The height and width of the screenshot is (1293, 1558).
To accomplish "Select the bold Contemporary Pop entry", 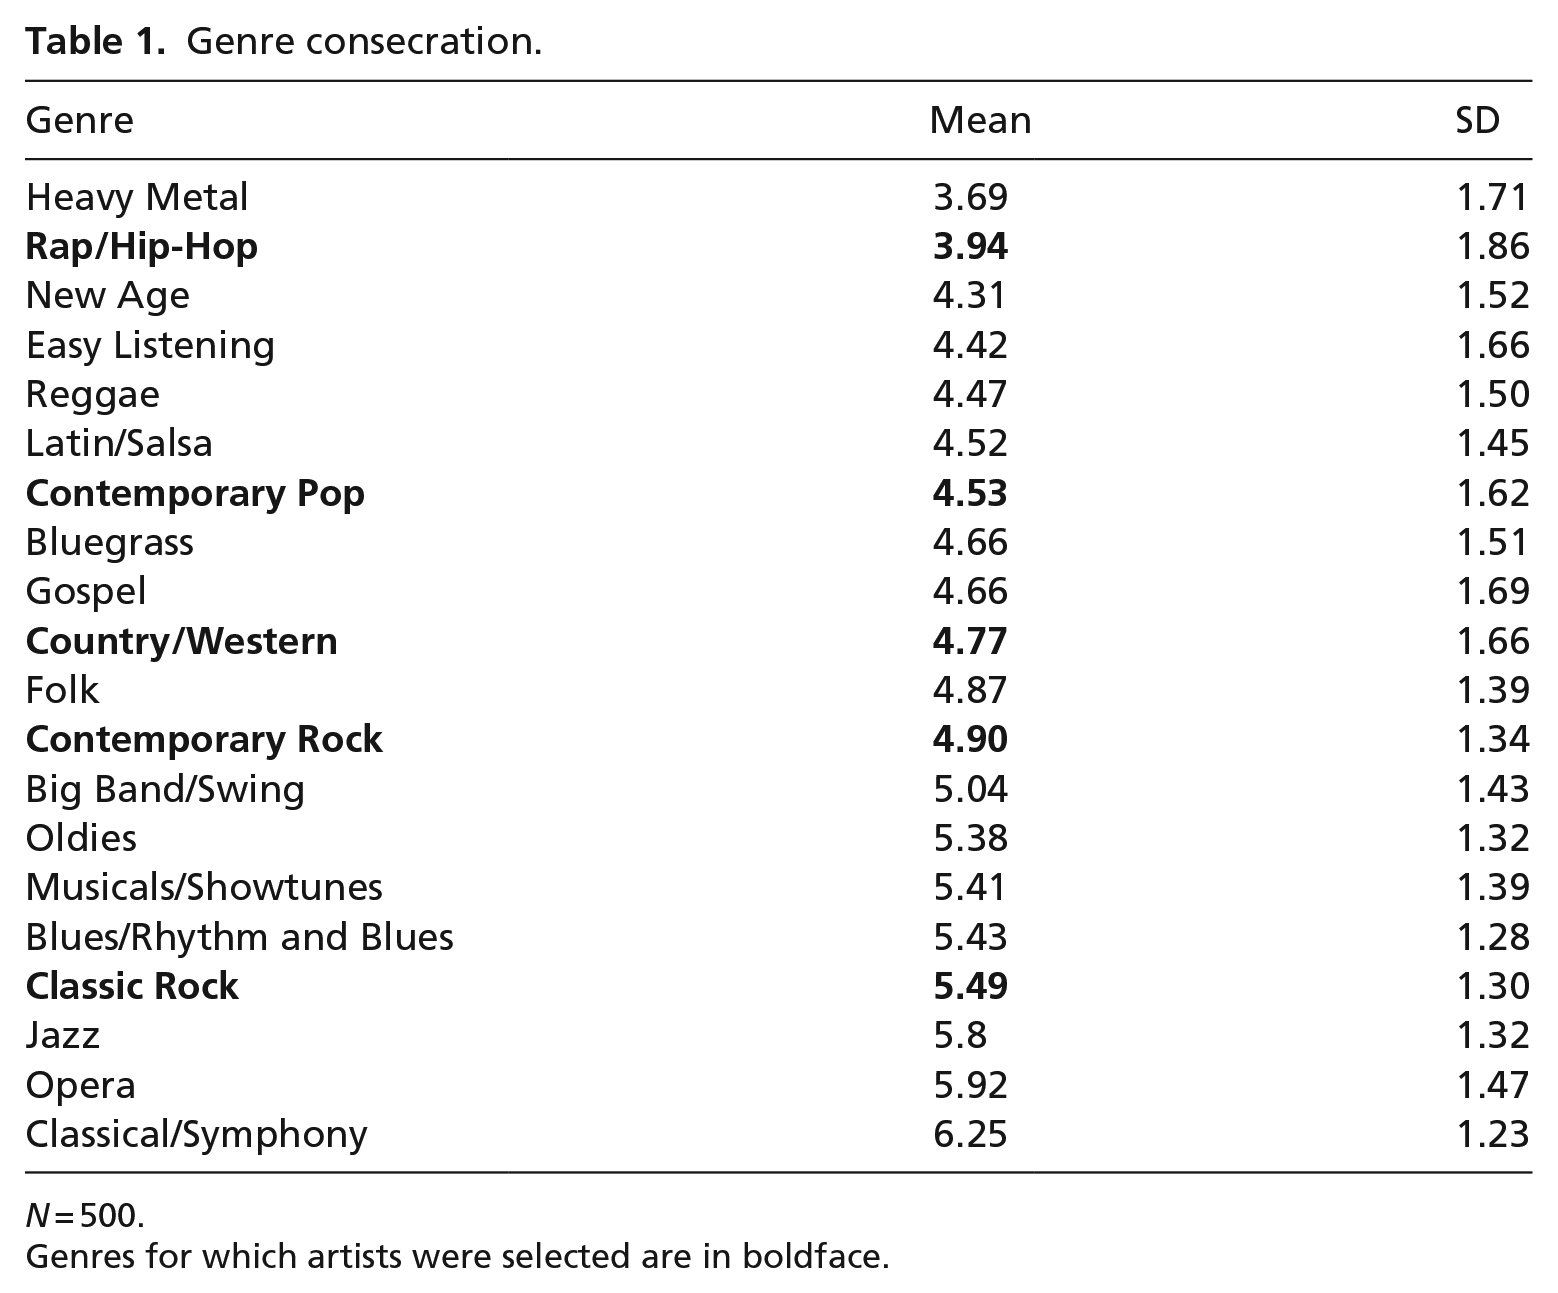I will coord(195,494).
